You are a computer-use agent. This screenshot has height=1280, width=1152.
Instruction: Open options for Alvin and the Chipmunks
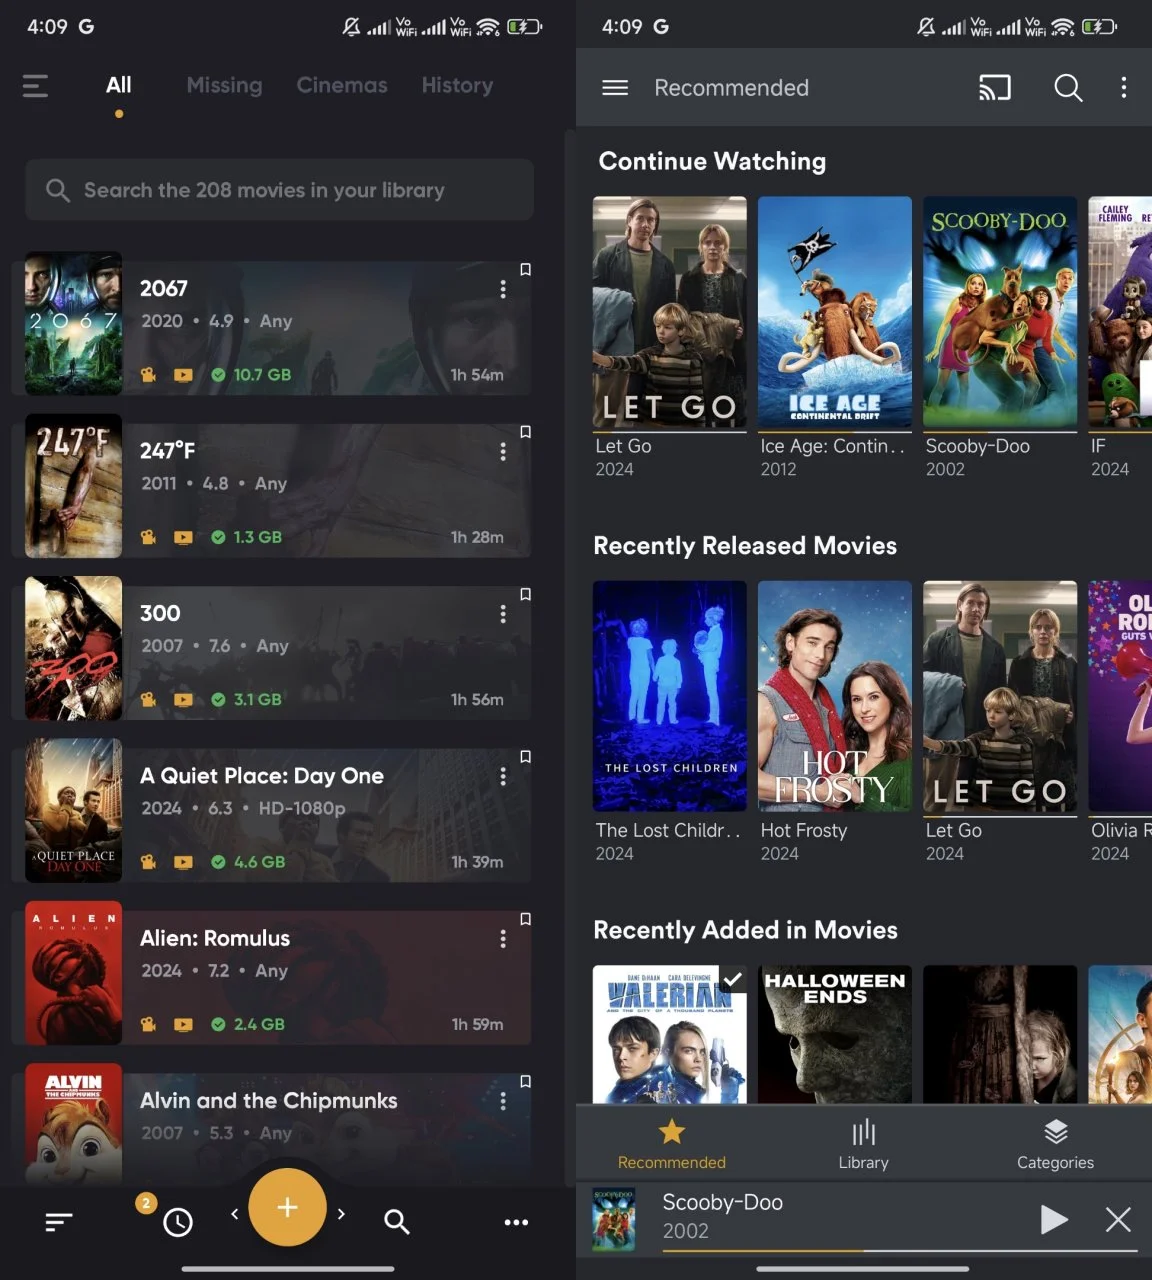click(x=503, y=1101)
